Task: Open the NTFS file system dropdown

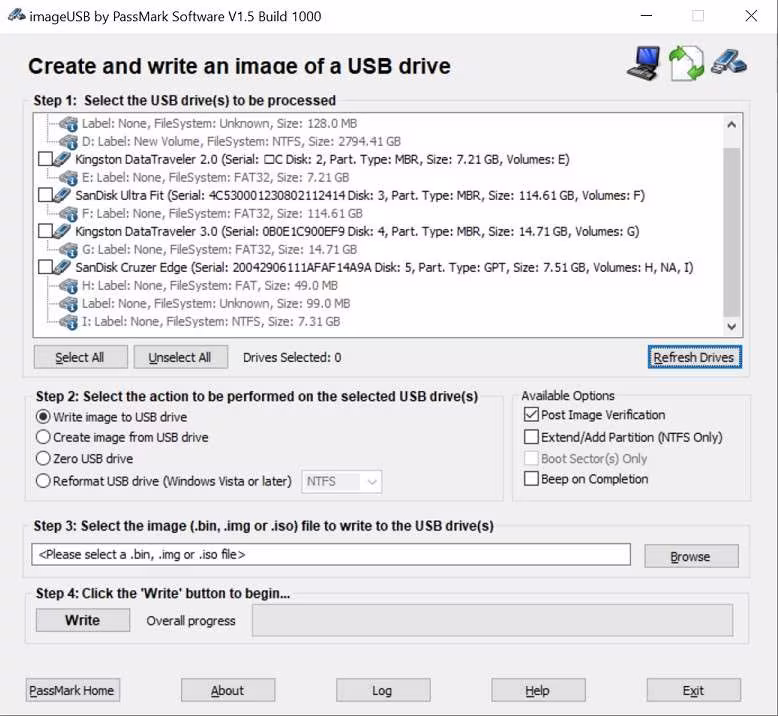Action: click(341, 481)
